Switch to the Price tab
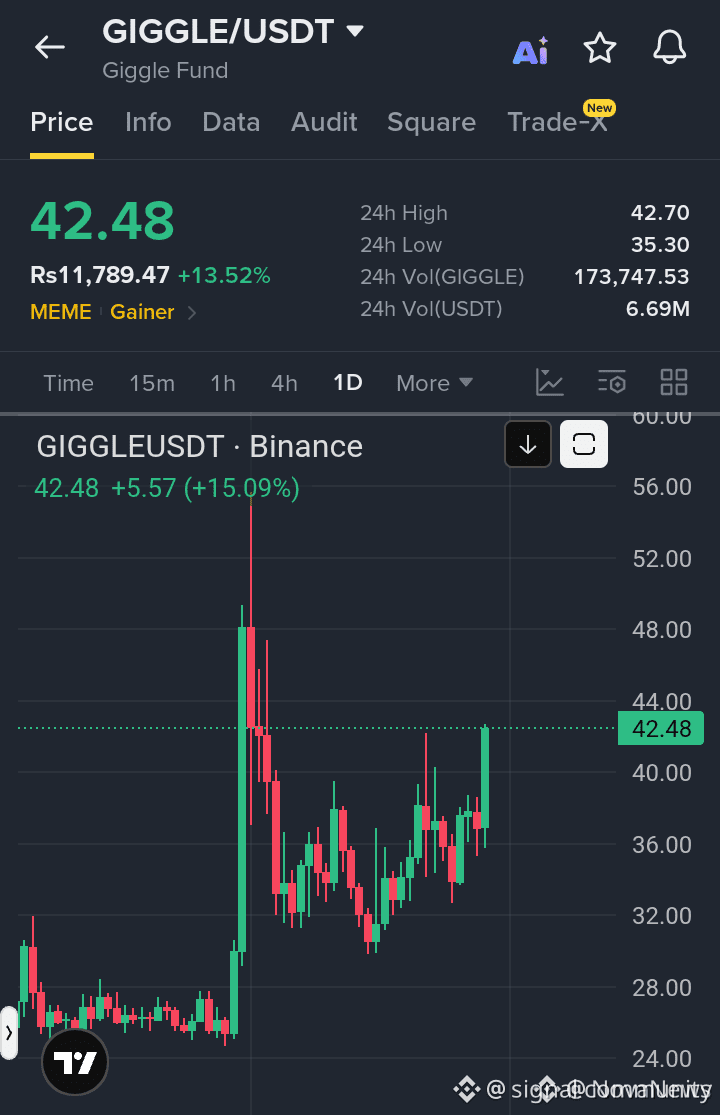The height and width of the screenshot is (1115, 720). (x=62, y=122)
